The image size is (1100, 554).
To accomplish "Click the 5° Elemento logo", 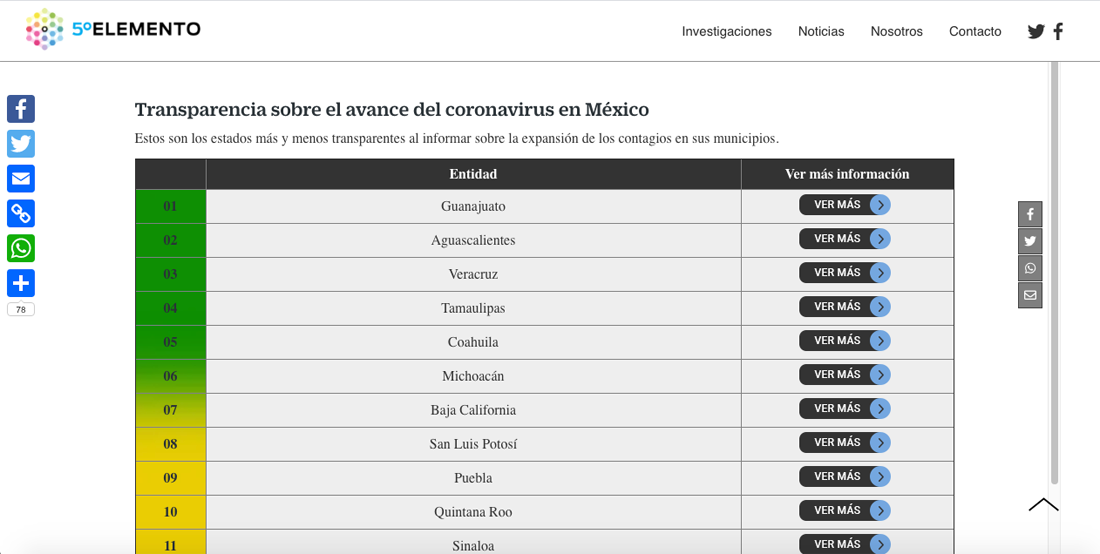I will (113, 30).
